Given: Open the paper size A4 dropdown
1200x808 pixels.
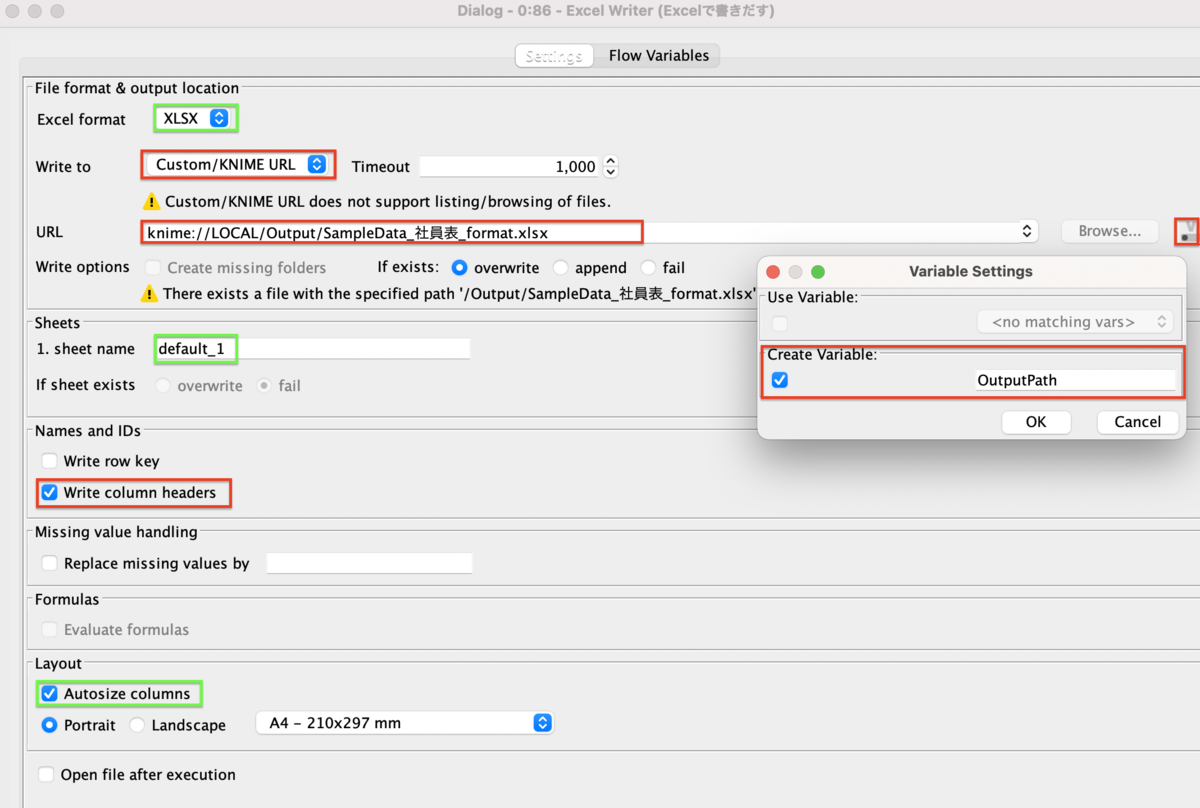Looking at the screenshot, I should [405, 723].
